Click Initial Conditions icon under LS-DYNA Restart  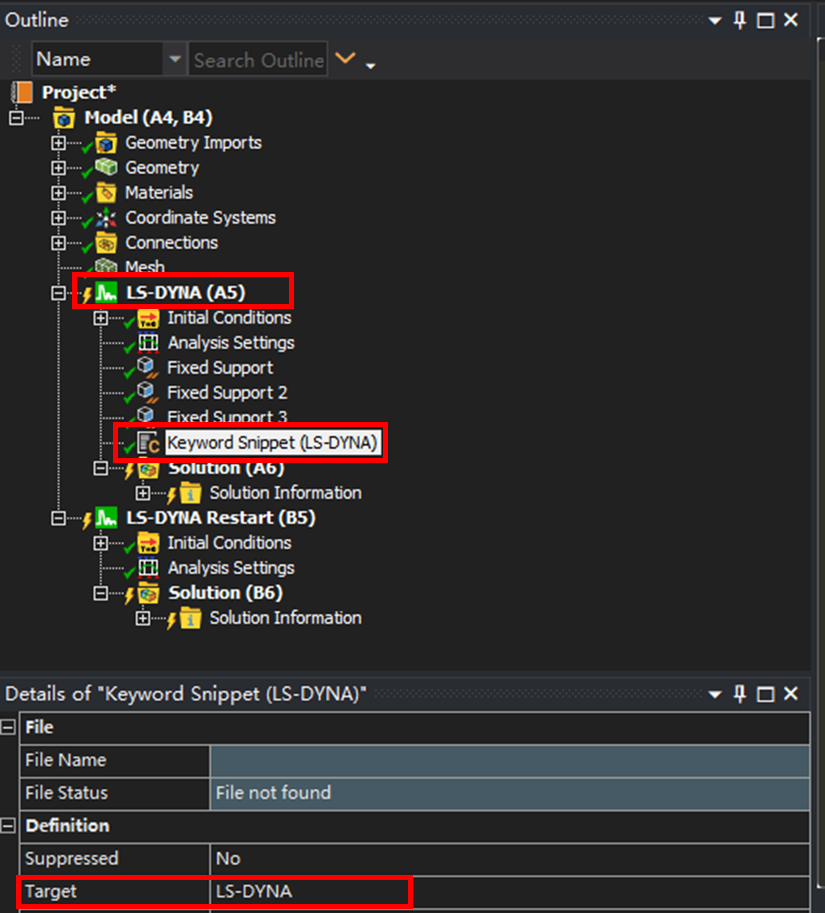[148, 543]
